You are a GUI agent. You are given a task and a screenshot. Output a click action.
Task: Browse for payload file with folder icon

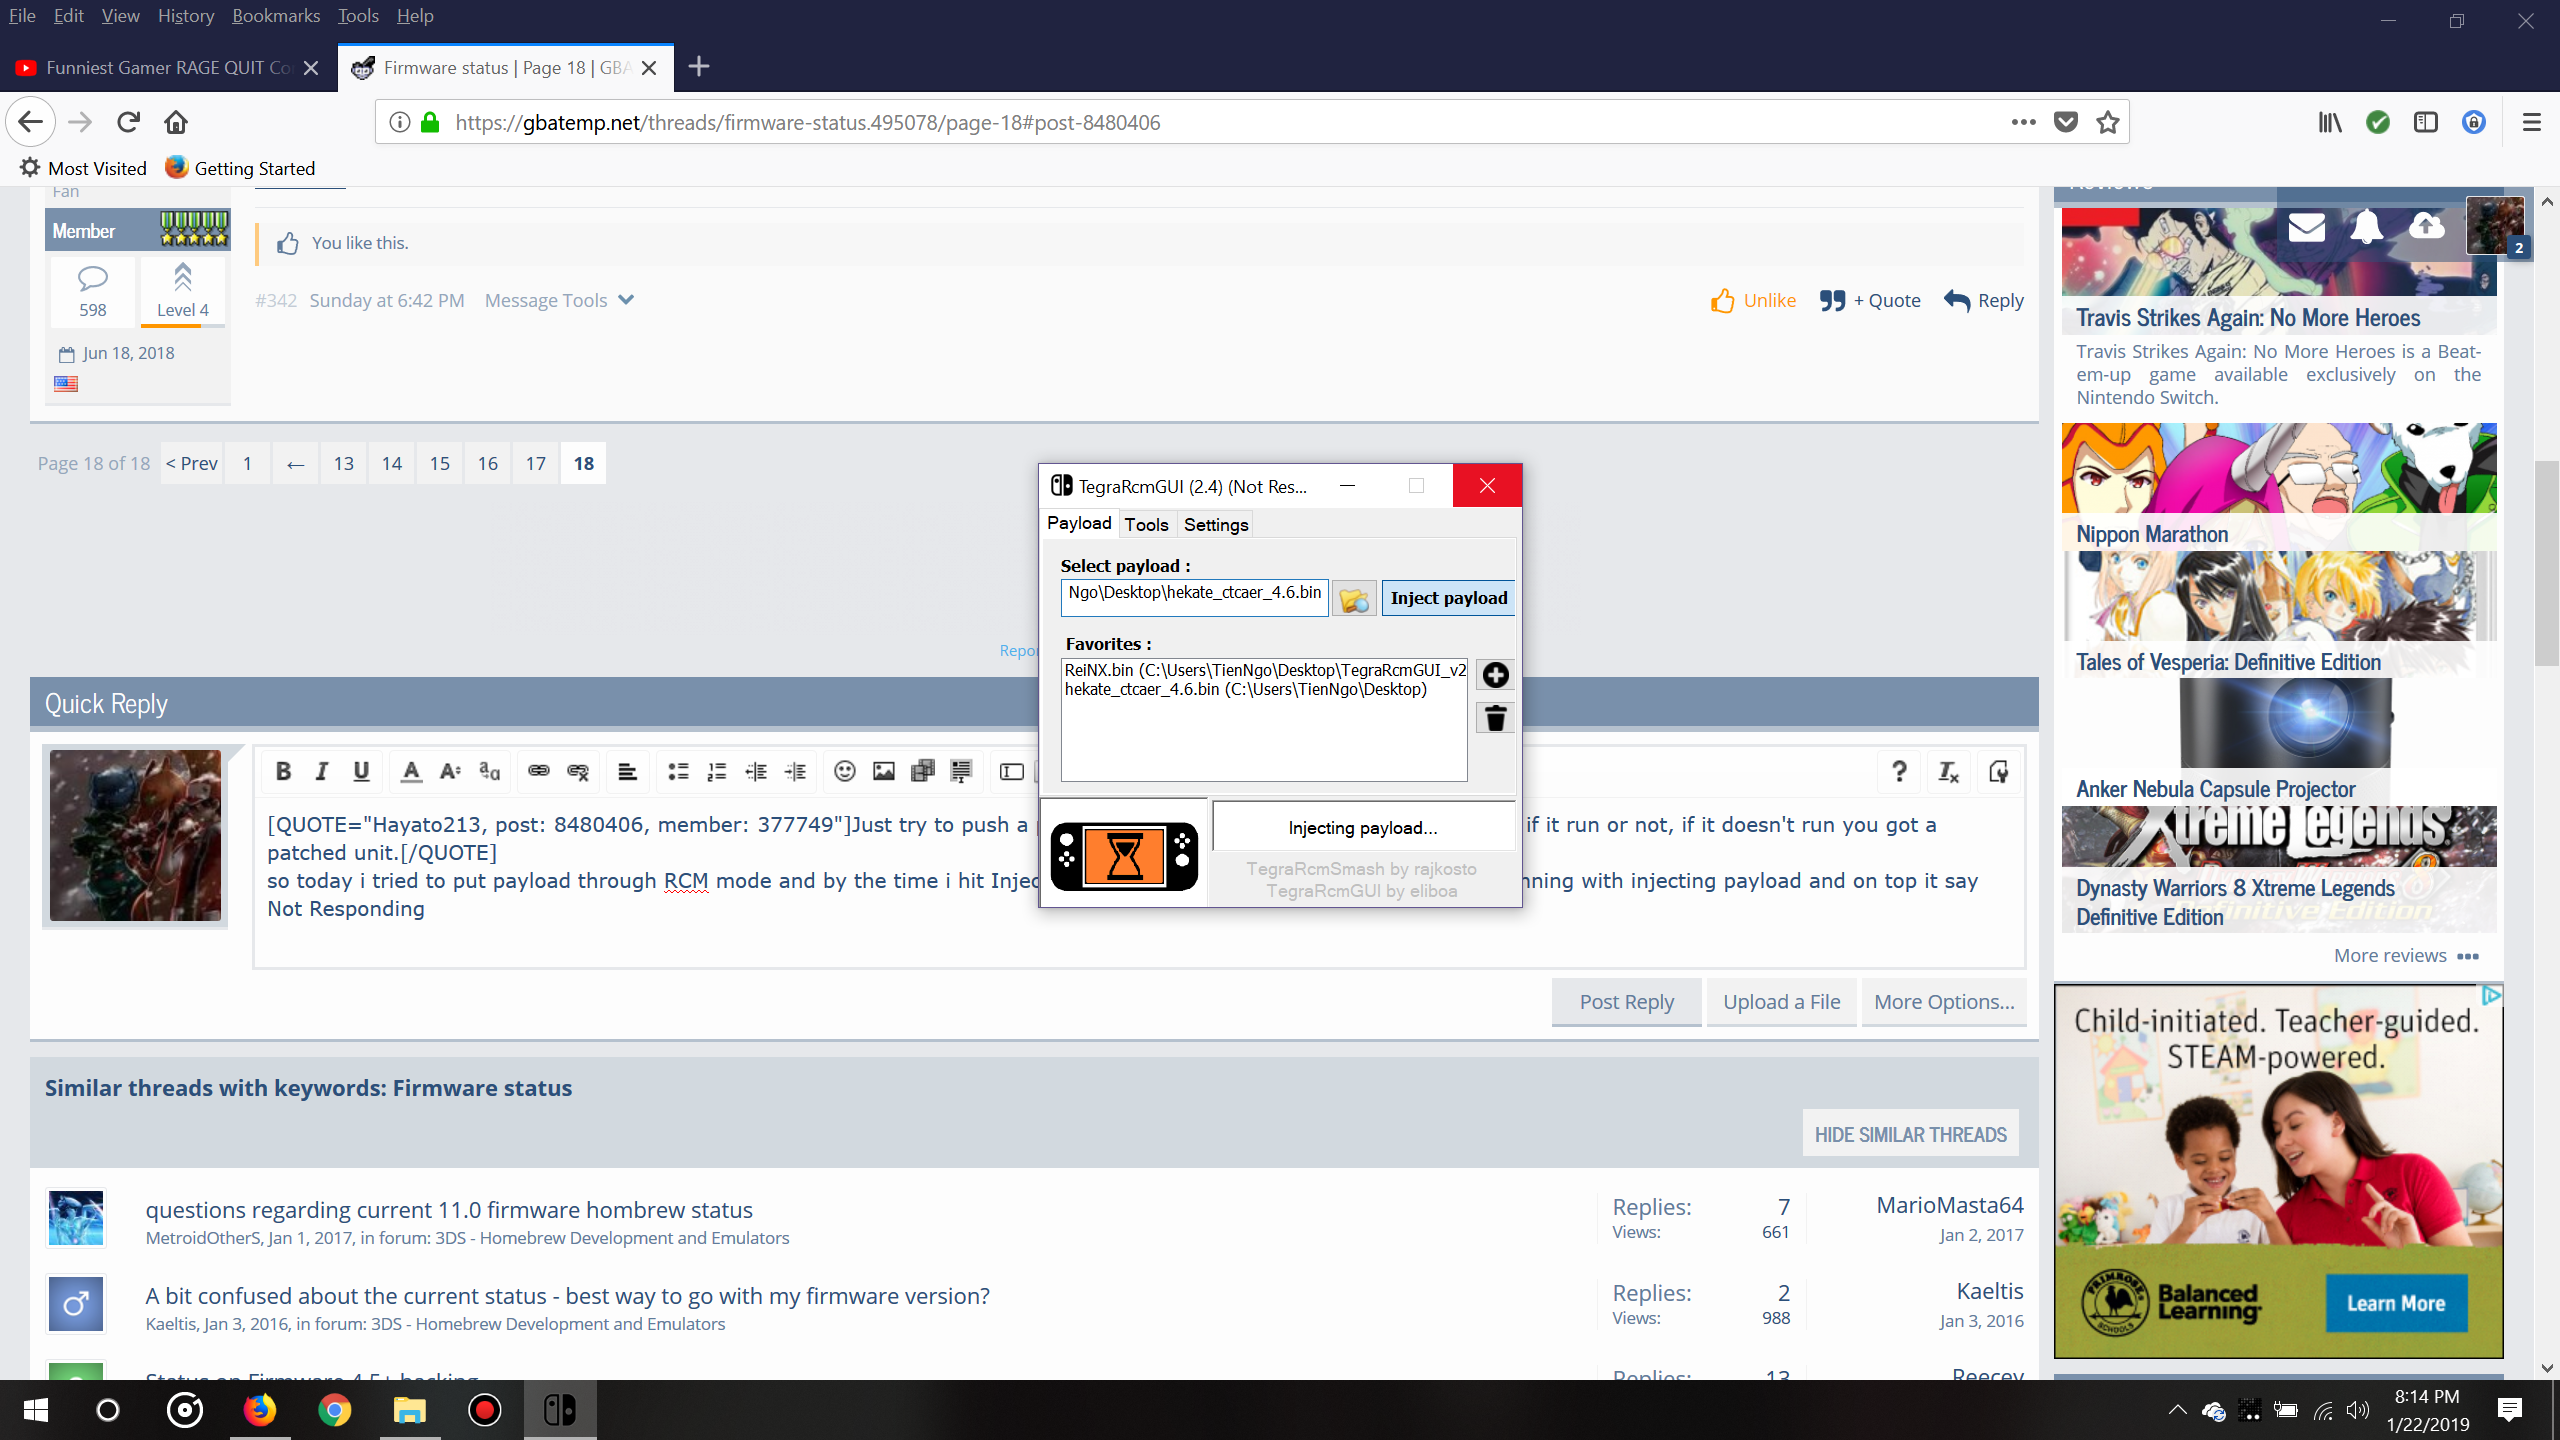click(x=1354, y=599)
